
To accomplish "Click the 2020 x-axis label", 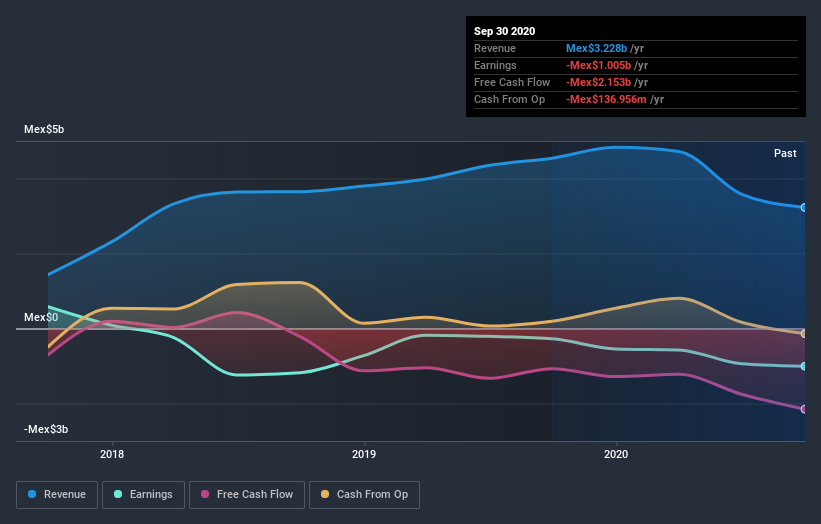I will (616, 454).
